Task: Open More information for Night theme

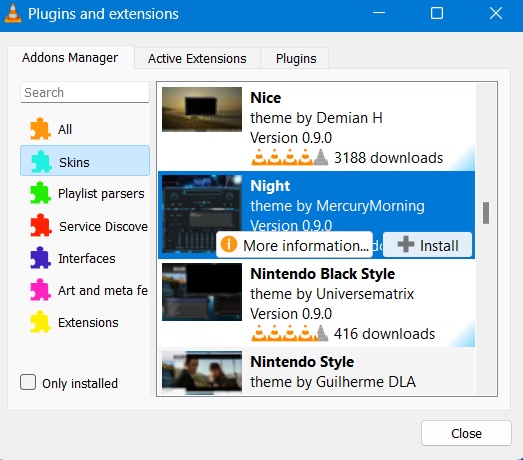Action: [294, 245]
